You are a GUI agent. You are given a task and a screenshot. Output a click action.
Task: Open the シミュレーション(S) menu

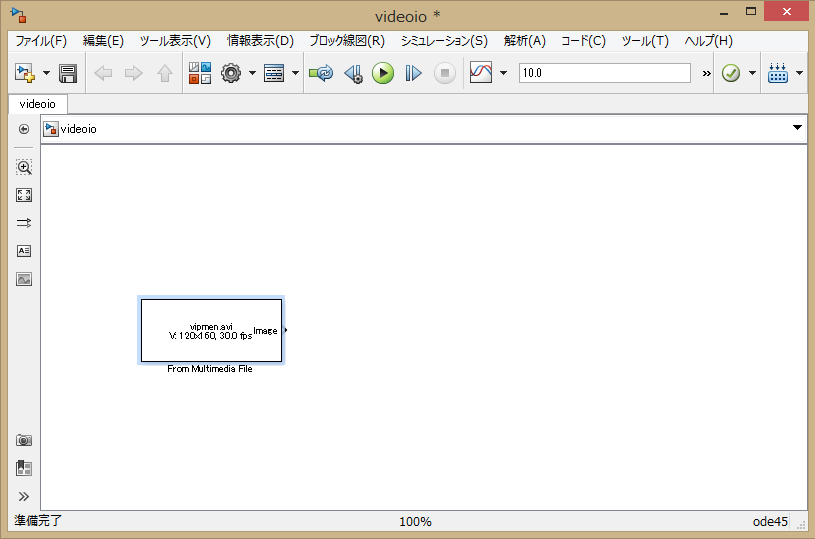(444, 41)
